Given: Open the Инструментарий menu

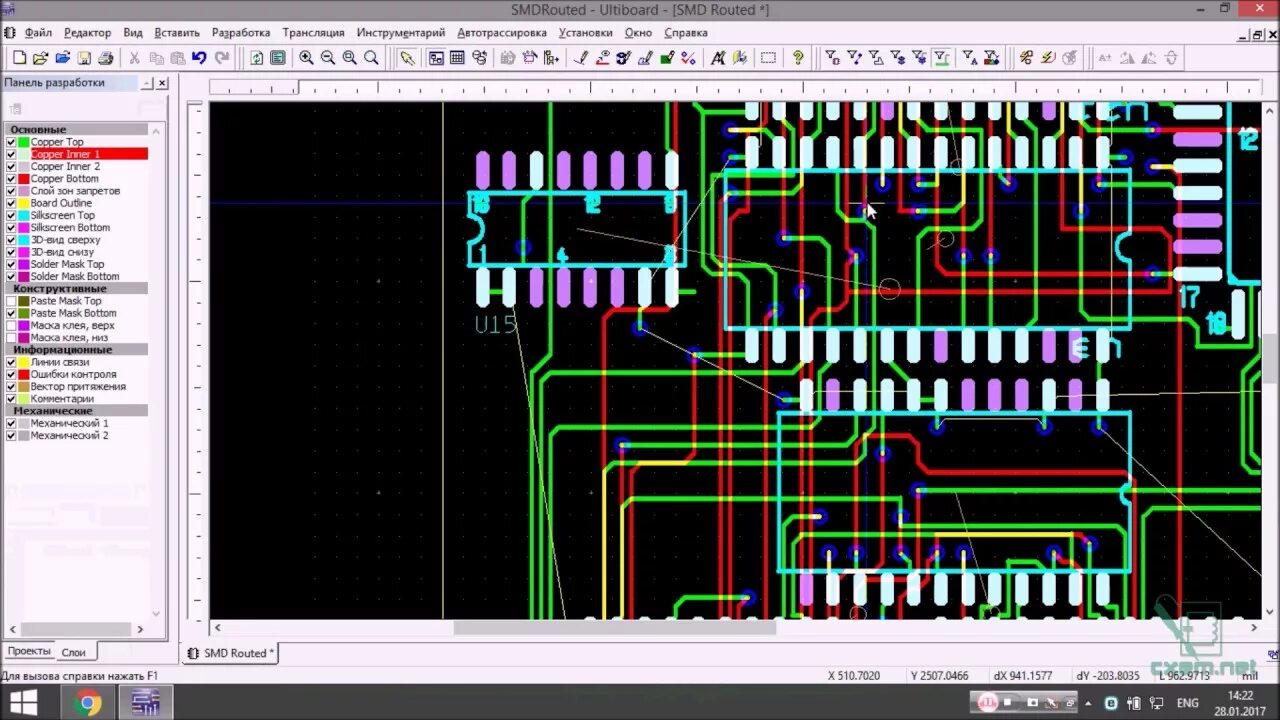Looking at the screenshot, I should pos(401,32).
